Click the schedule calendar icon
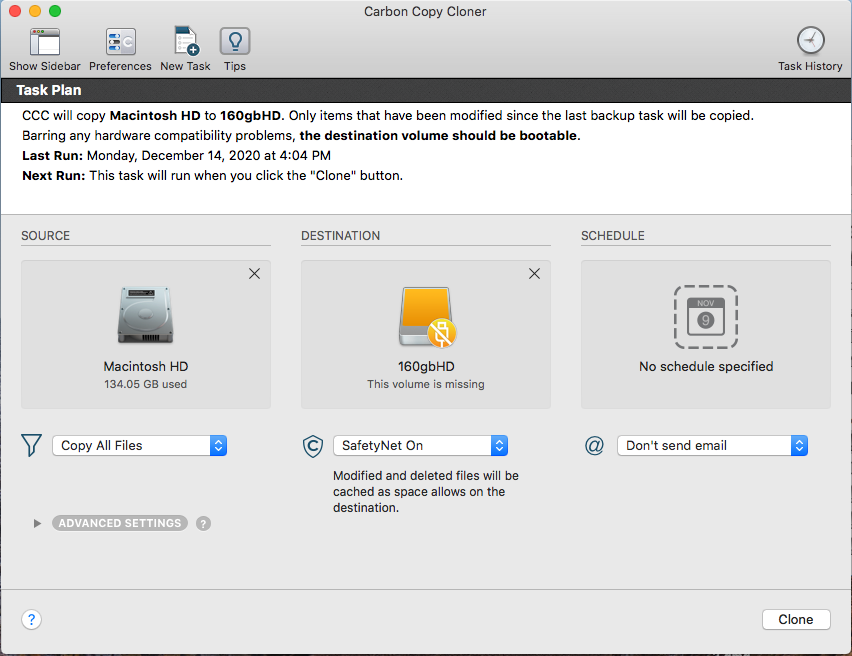The image size is (852, 656). tap(705, 316)
